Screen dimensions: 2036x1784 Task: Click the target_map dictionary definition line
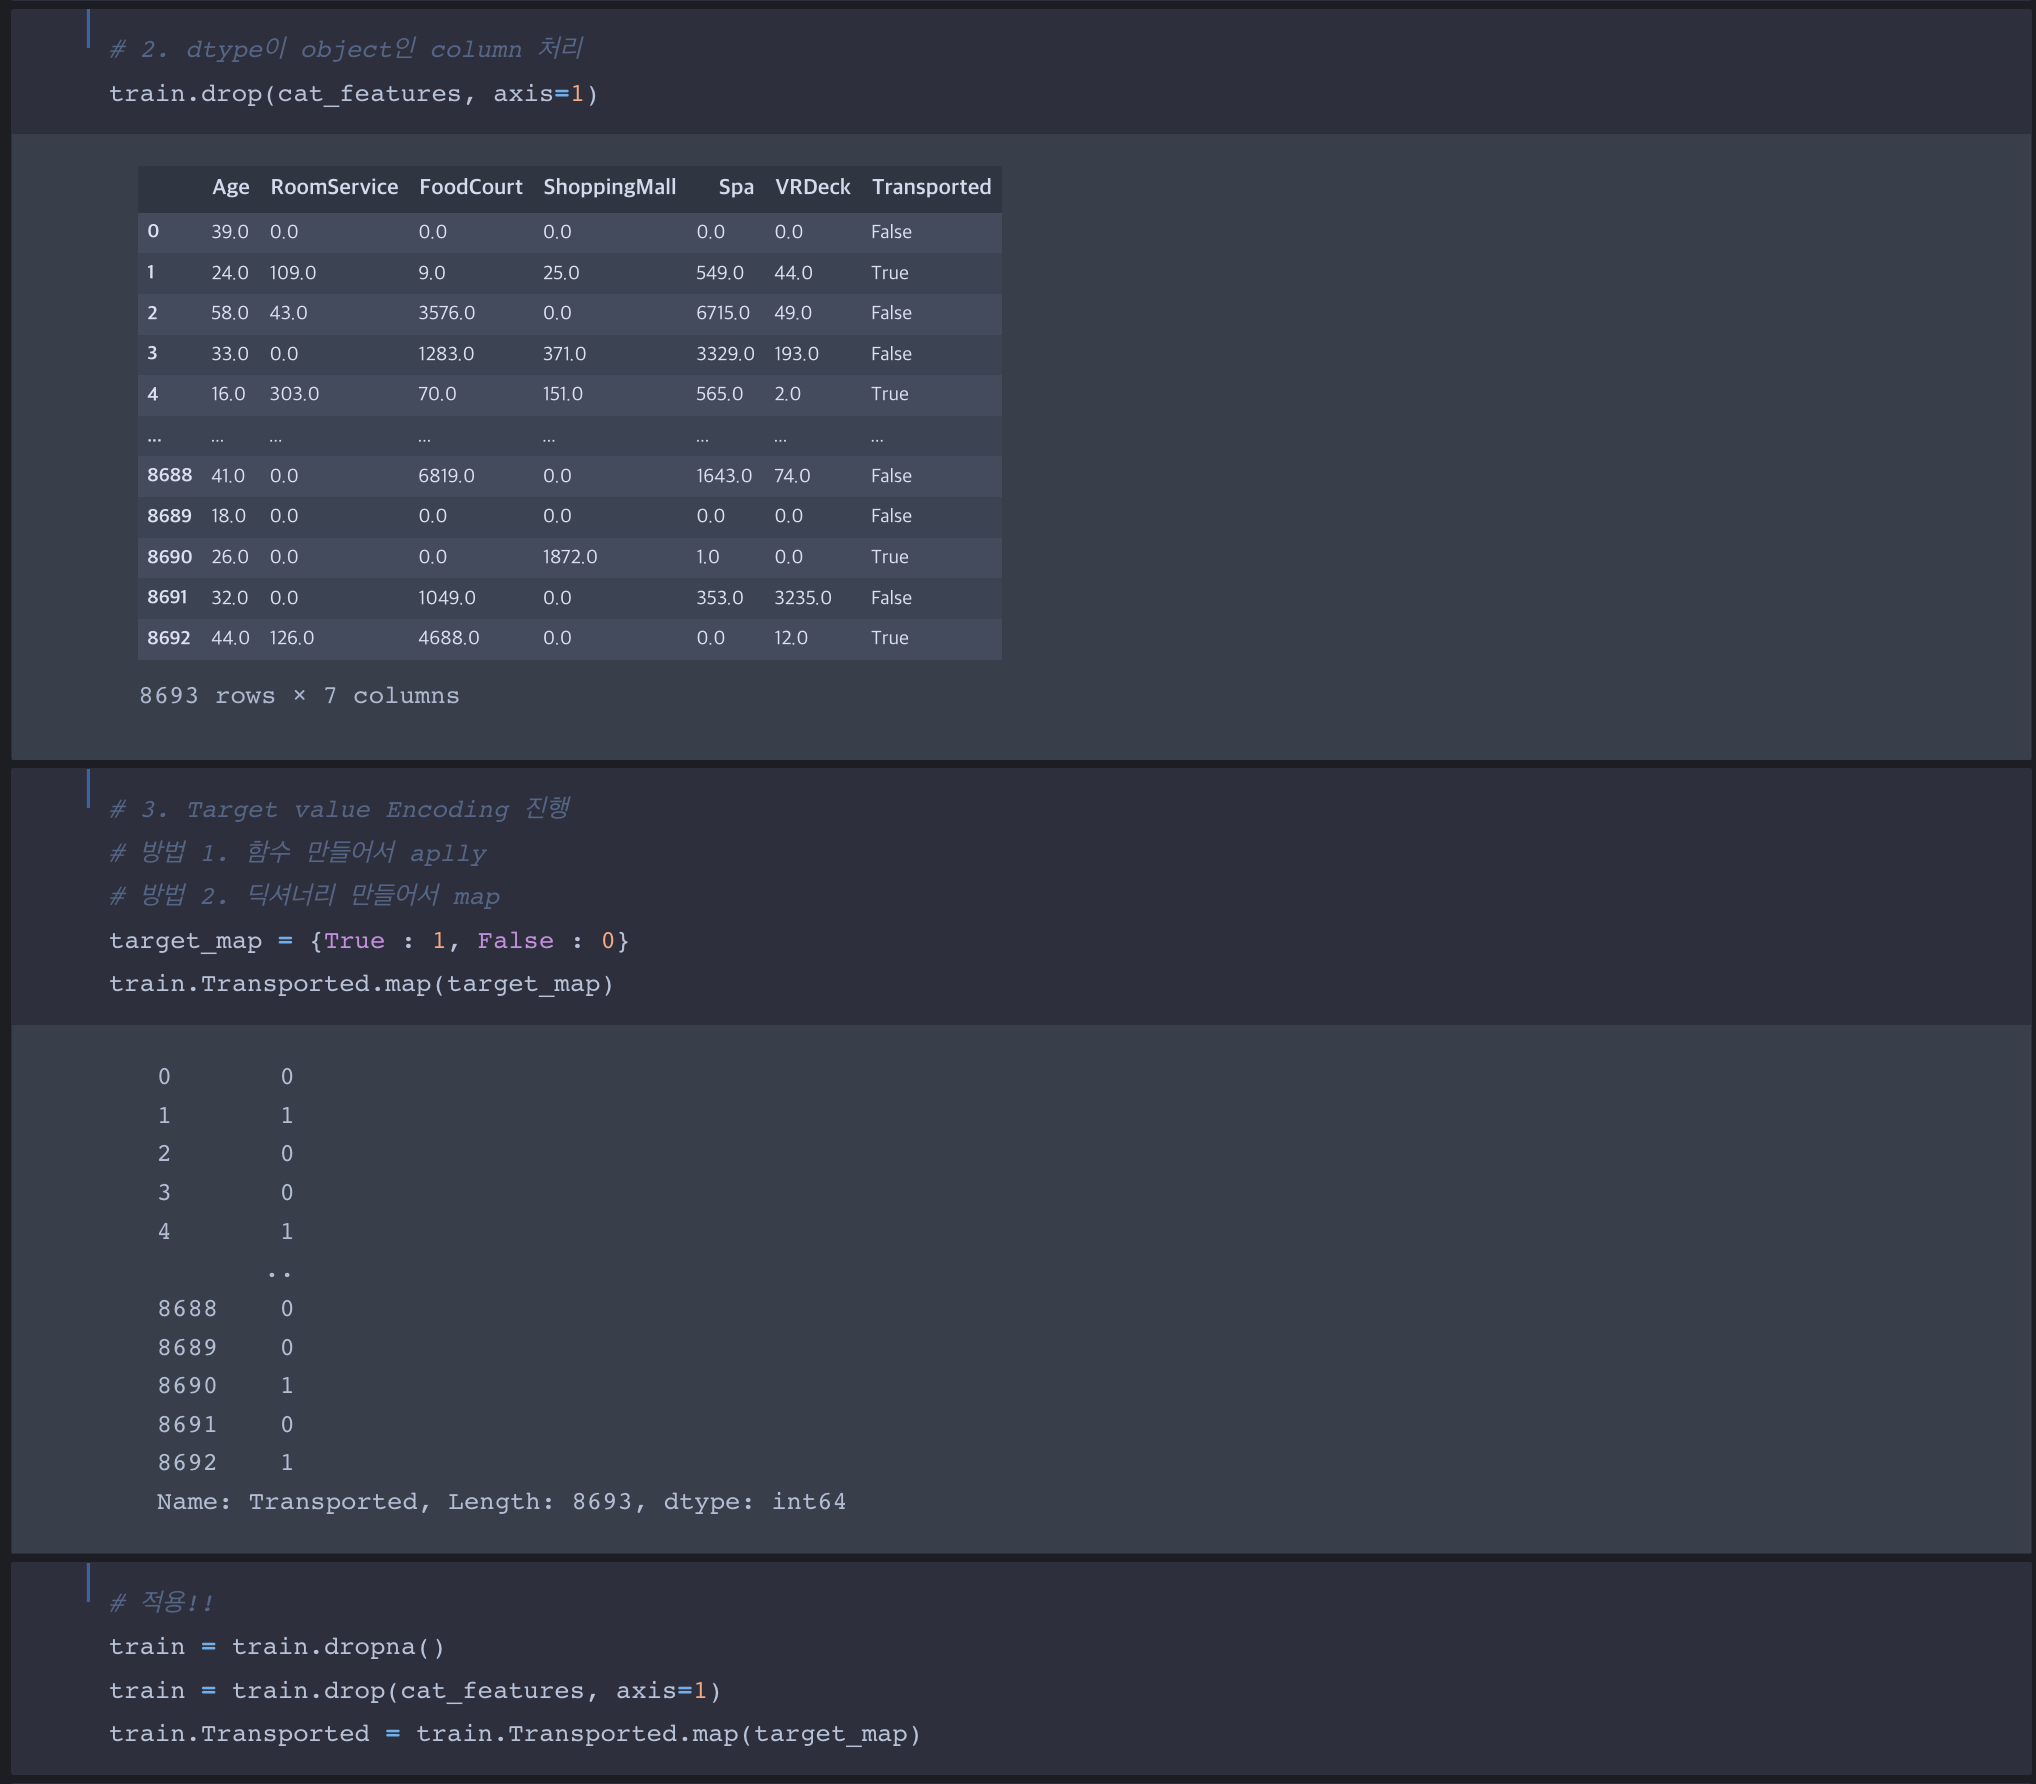(x=368, y=941)
